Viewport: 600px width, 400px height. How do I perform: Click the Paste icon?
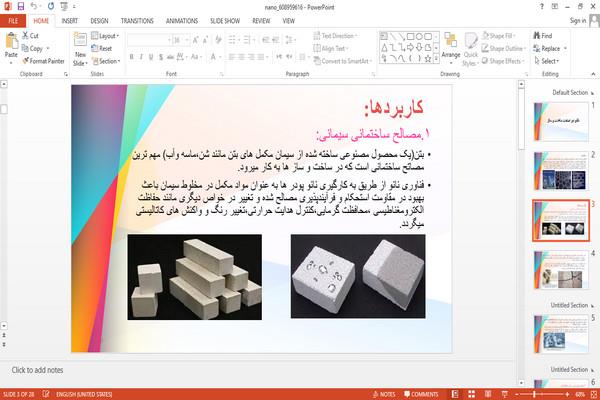click(11, 42)
